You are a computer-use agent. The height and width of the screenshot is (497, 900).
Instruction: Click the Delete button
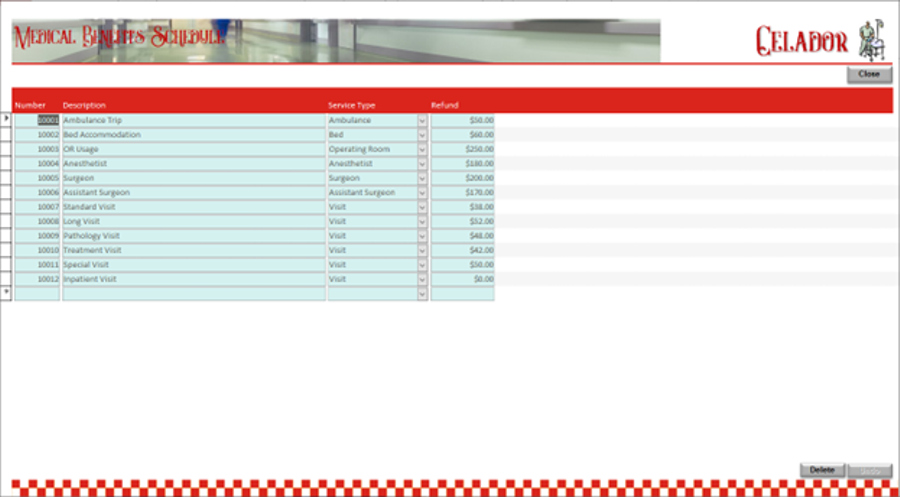pyautogui.click(x=822, y=470)
